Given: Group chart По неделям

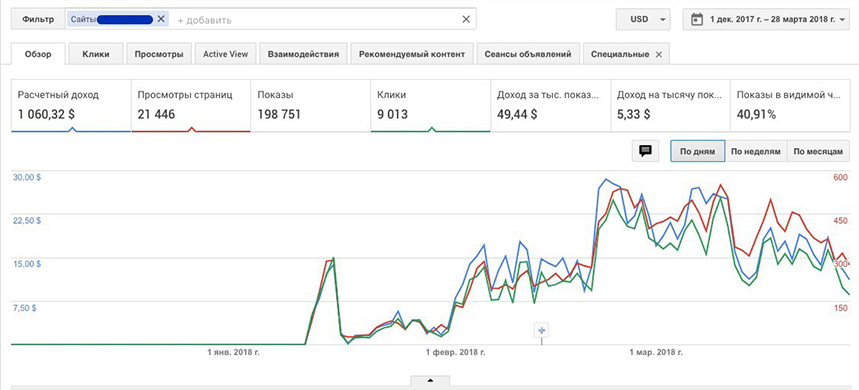Looking at the screenshot, I should (x=755, y=151).
